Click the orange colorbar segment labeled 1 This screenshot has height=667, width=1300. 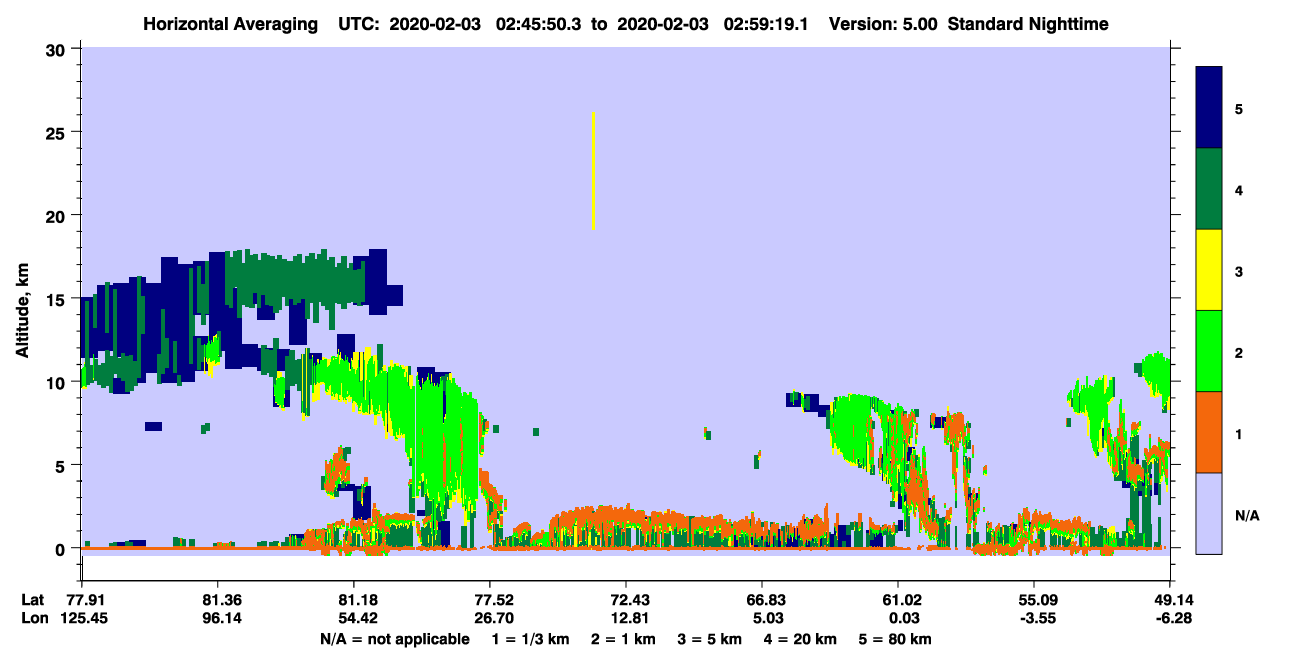pos(1209,431)
